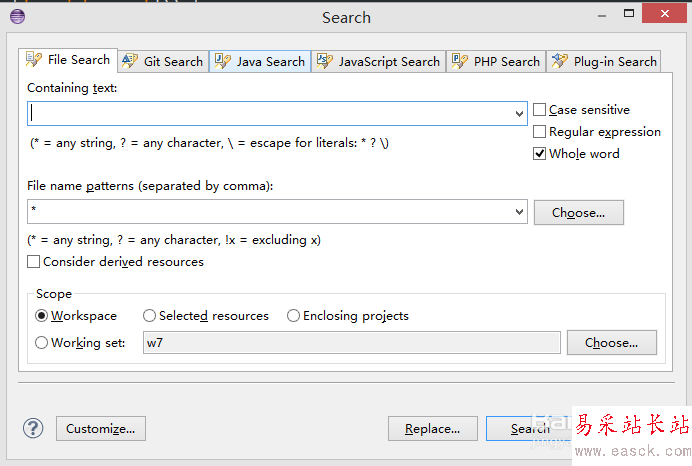692x466 pixels.
Task: Focus the Containing text input field
Action: point(270,114)
